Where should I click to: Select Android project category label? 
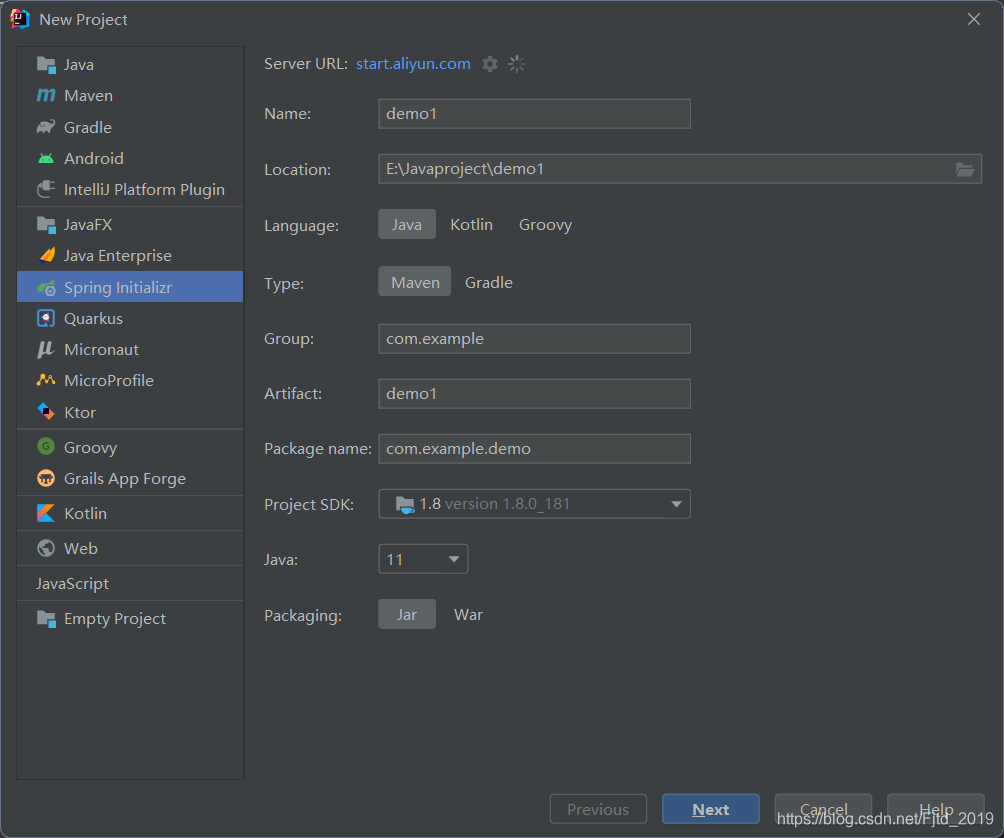click(93, 158)
